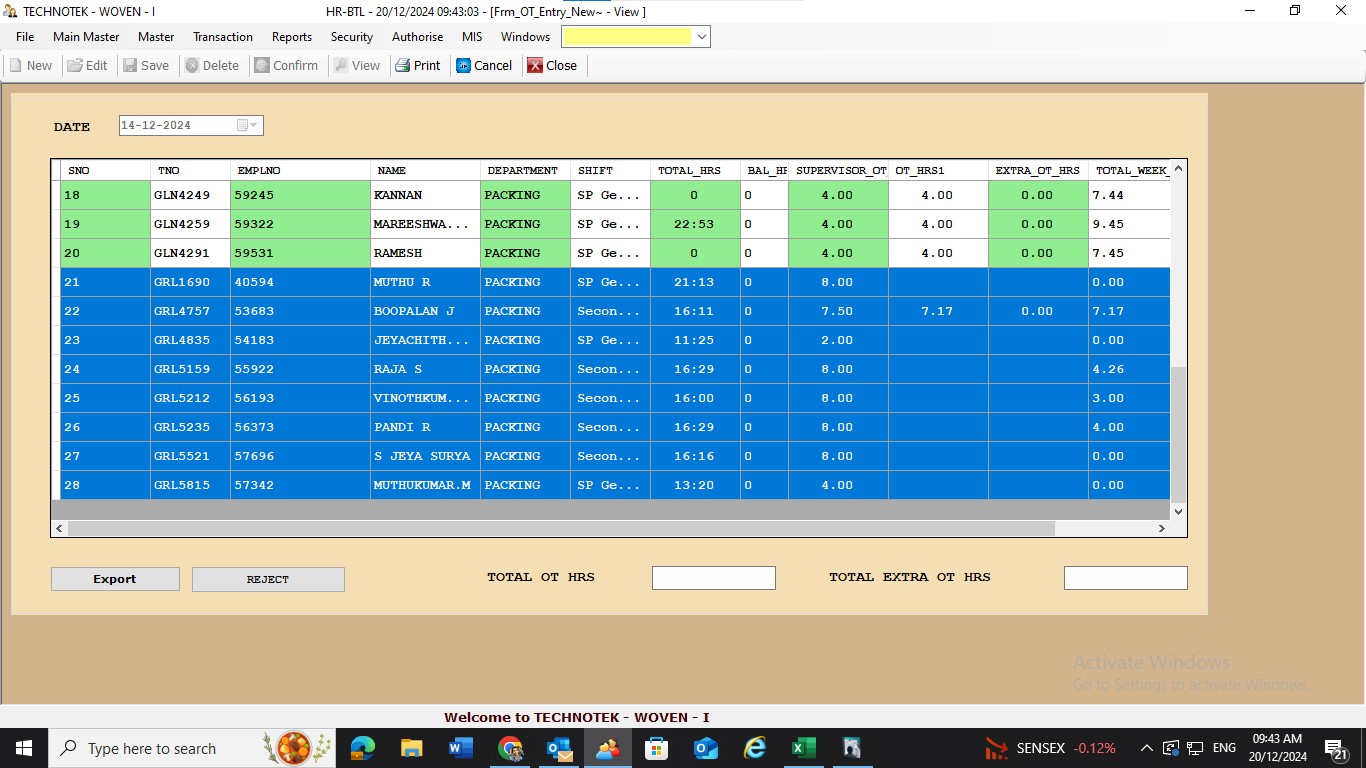Viewport: 1366px width, 768px height.
Task: Show hidden system tray icons chevron
Action: tap(1147, 748)
